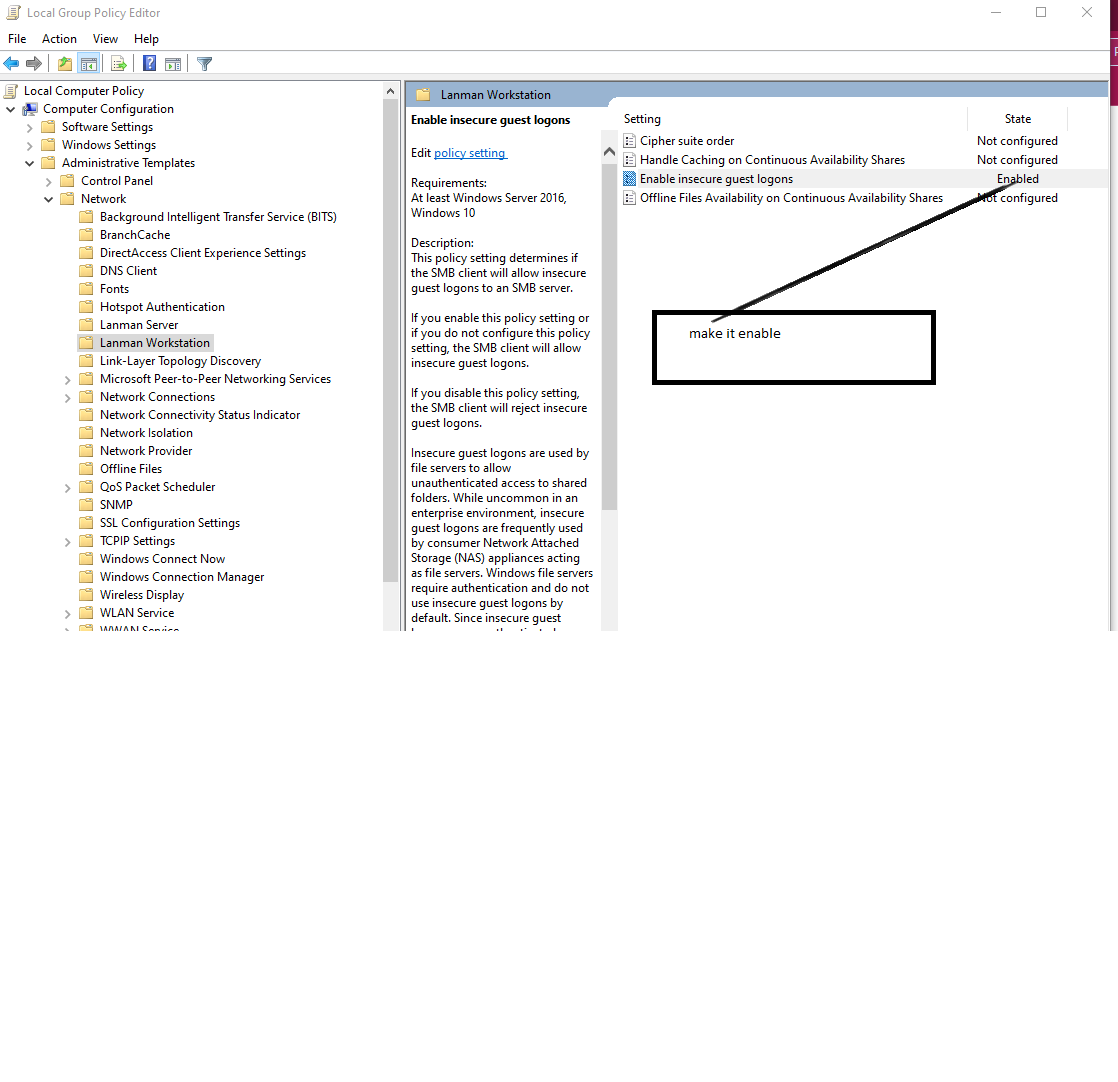Screen dimensions: 1118x1082
Task: Collapse the Network node
Action: point(48,200)
